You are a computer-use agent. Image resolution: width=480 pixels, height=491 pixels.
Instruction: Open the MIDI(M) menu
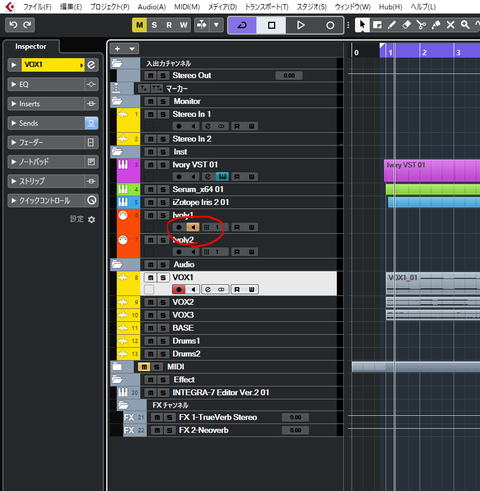[x=187, y=7]
